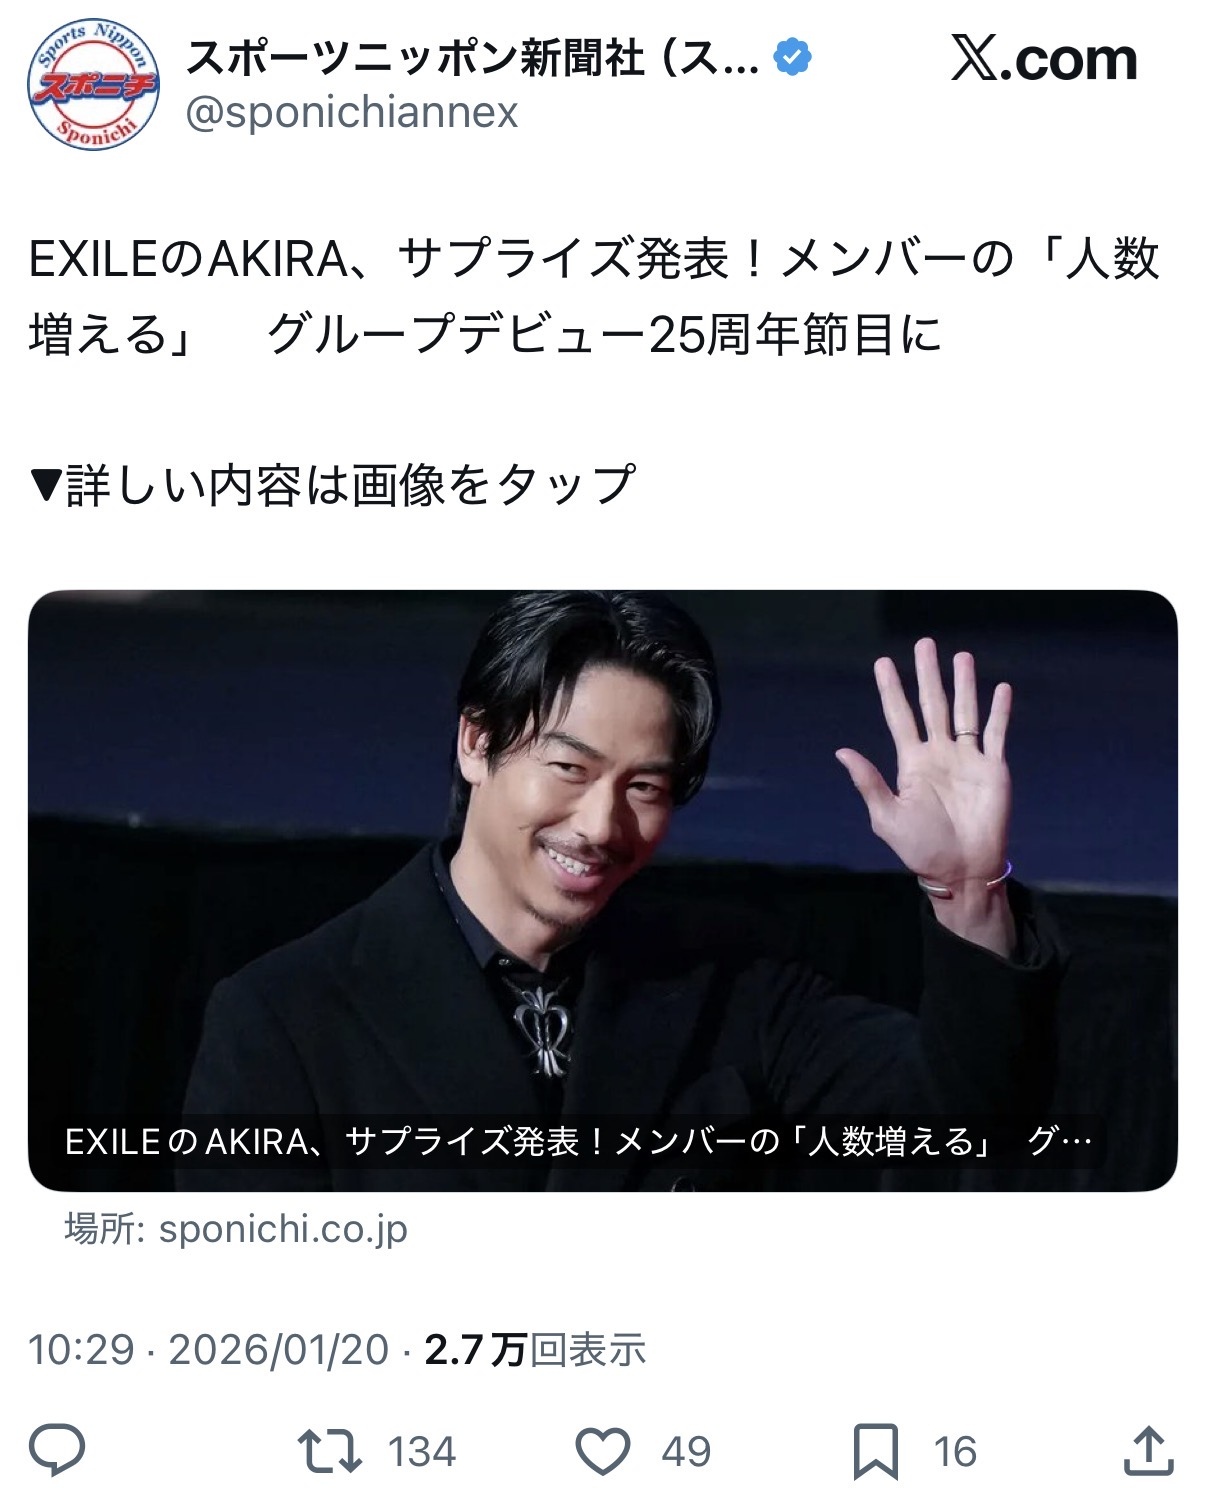Open the sponichi.co.jp source link

tap(283, 1229)
